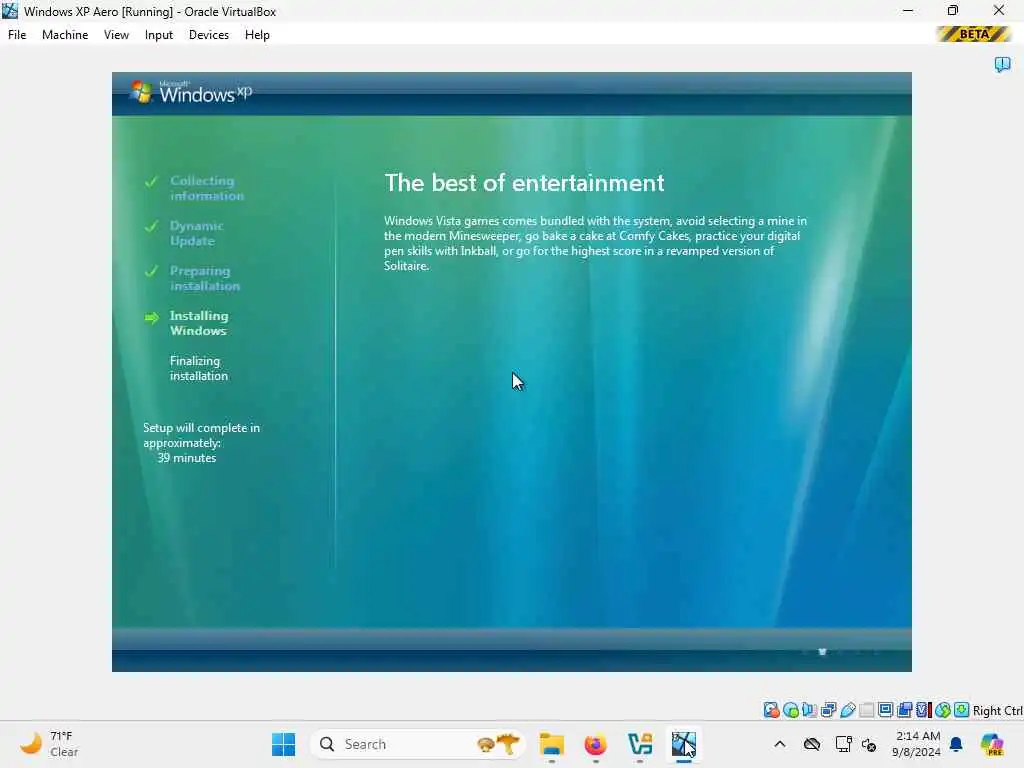This screenshot has width=1024, height=768.
Task: Minimize the VirtualBox window
Action: [x=908, y=10]
